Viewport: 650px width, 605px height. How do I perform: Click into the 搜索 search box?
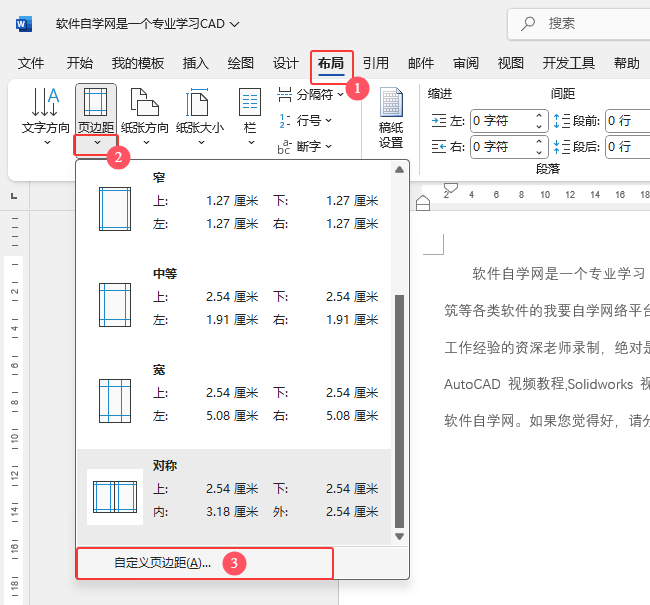(x=580, y=24)
